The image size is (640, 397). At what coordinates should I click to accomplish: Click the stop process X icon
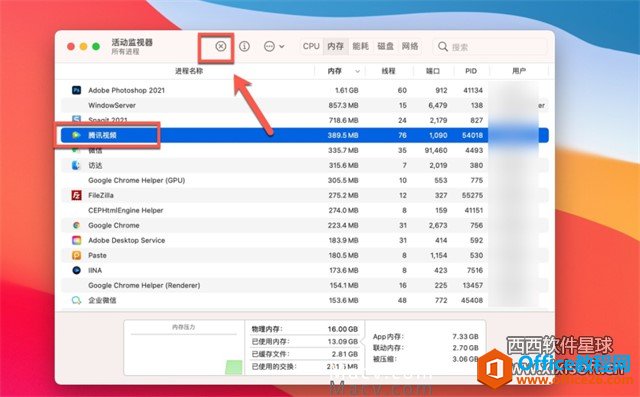point(220,46)
